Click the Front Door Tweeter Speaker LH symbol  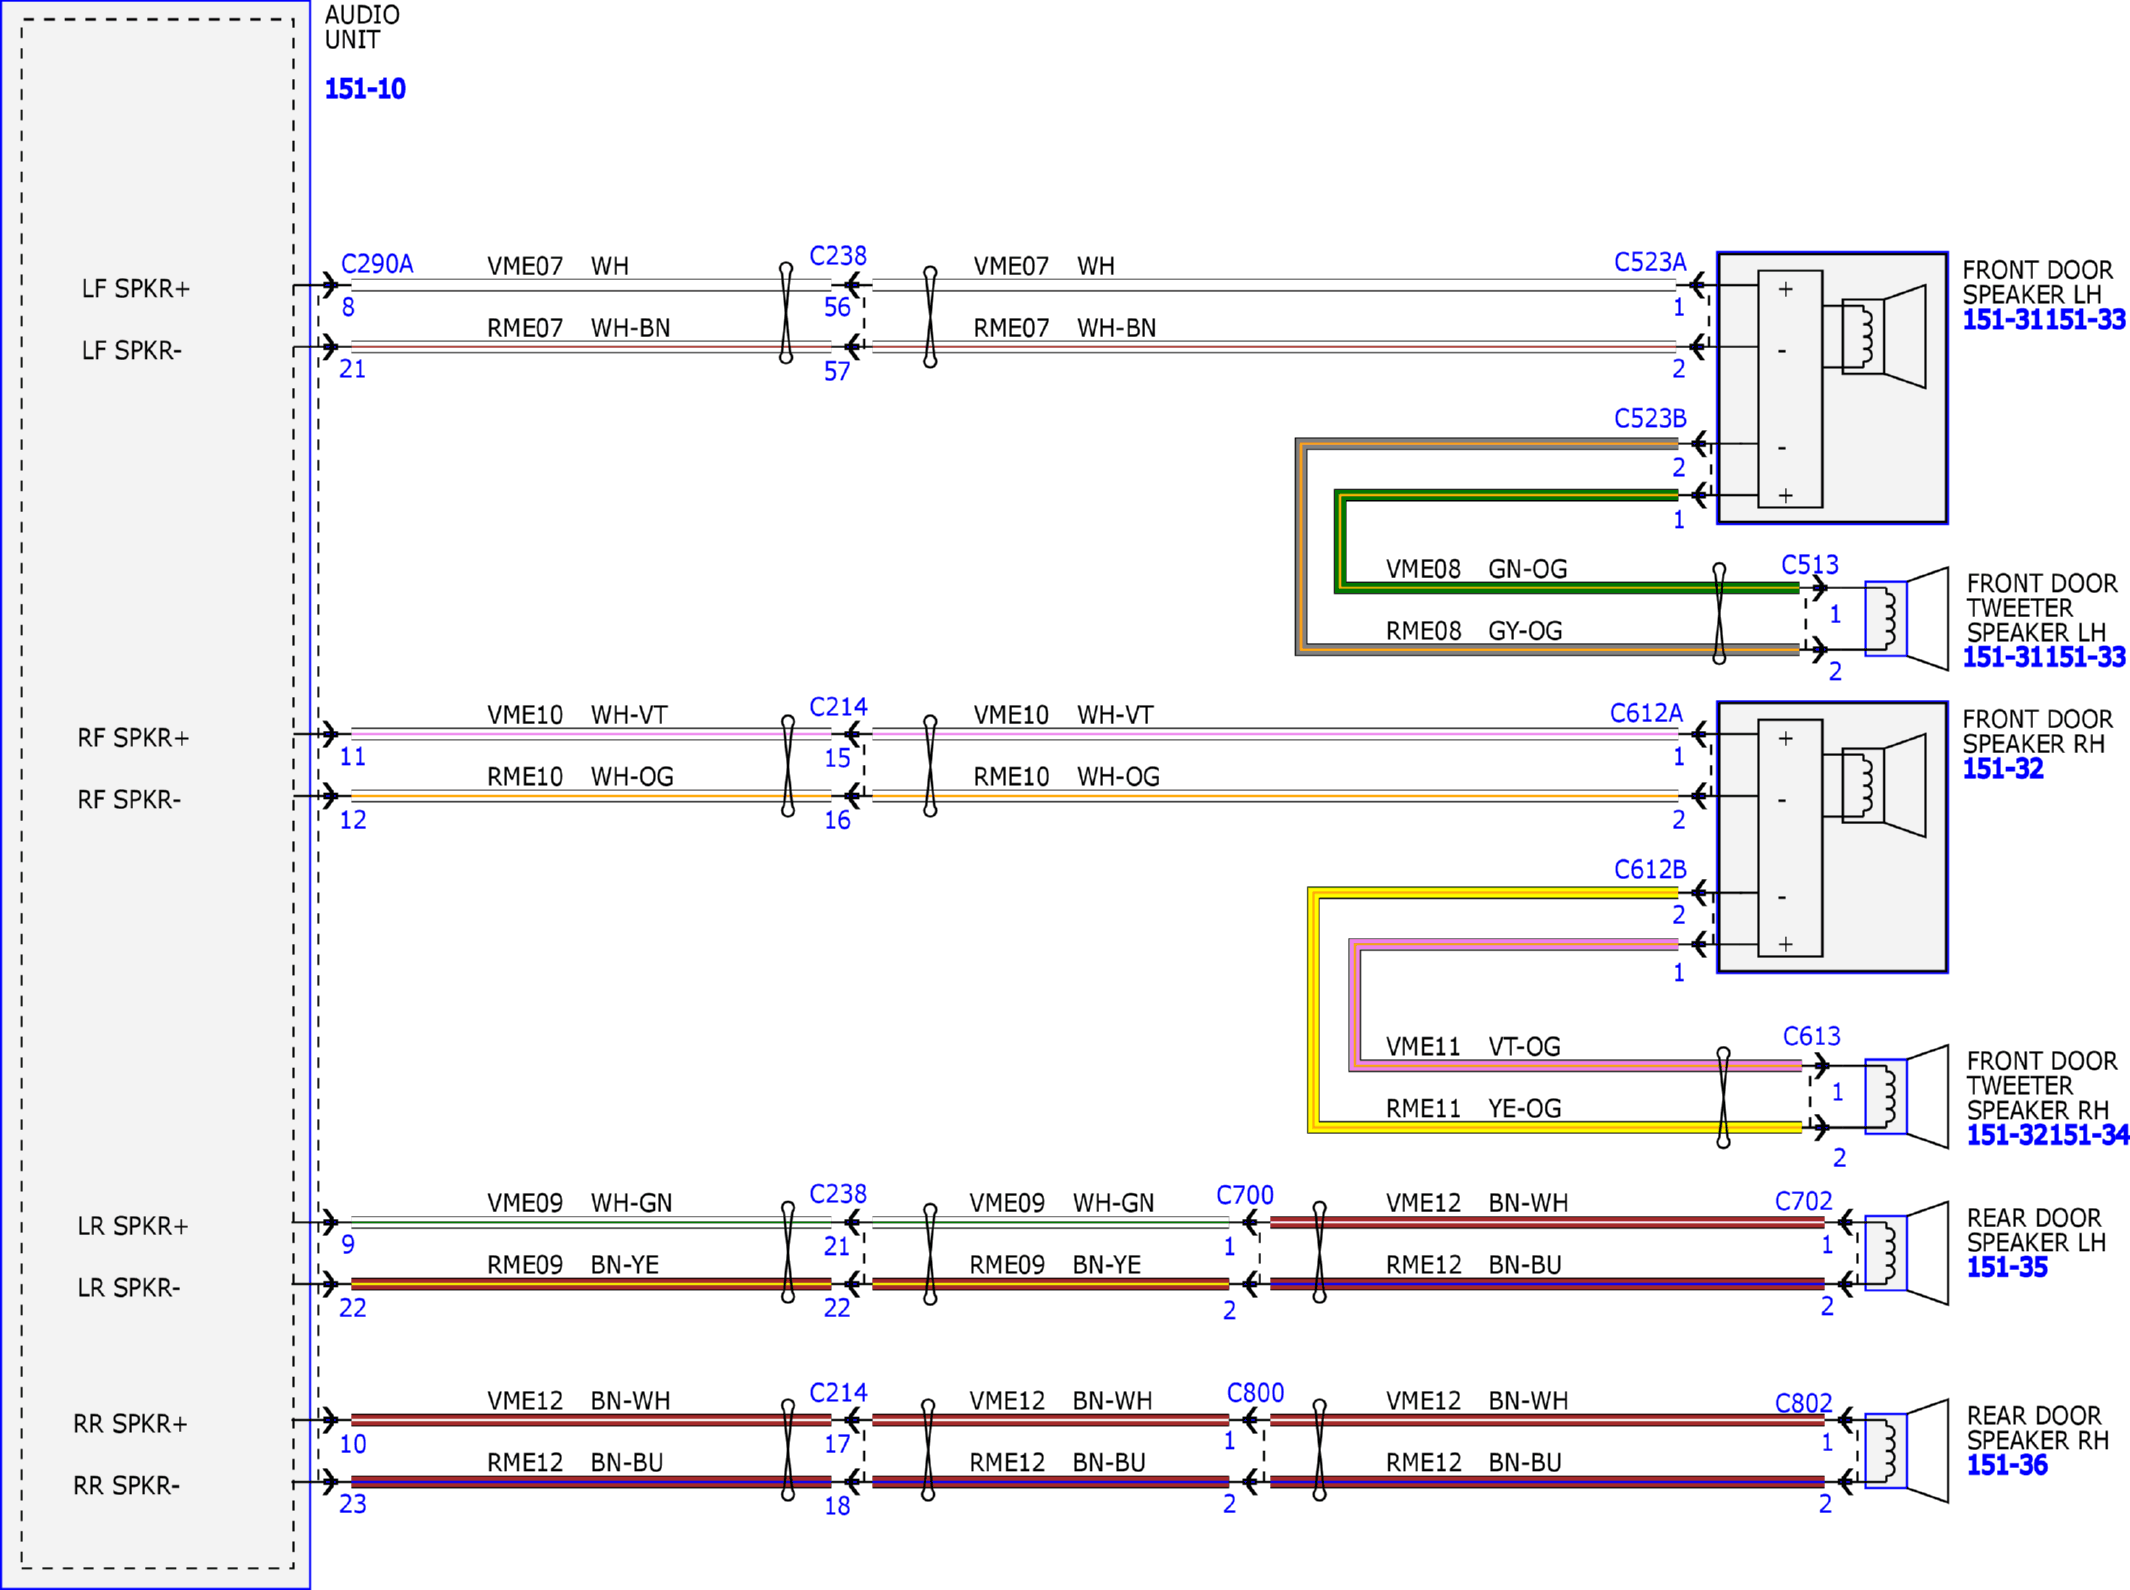(x=1906, y=619)
